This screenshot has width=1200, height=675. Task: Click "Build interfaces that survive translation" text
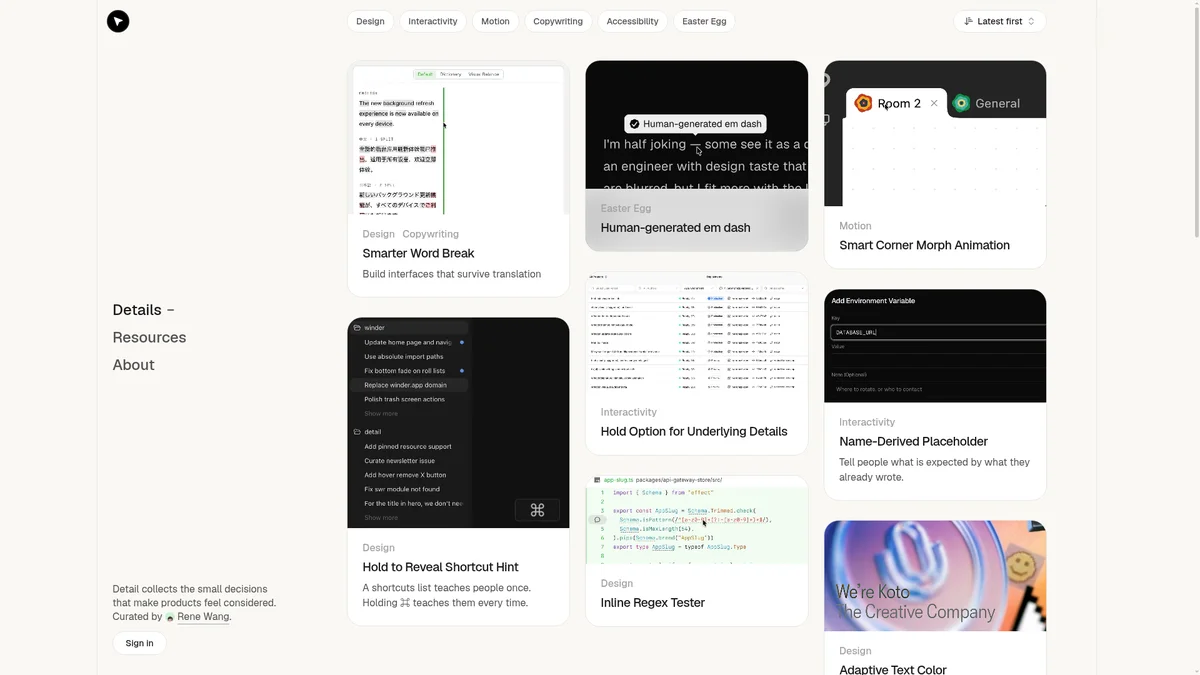(x=452, y=274)
